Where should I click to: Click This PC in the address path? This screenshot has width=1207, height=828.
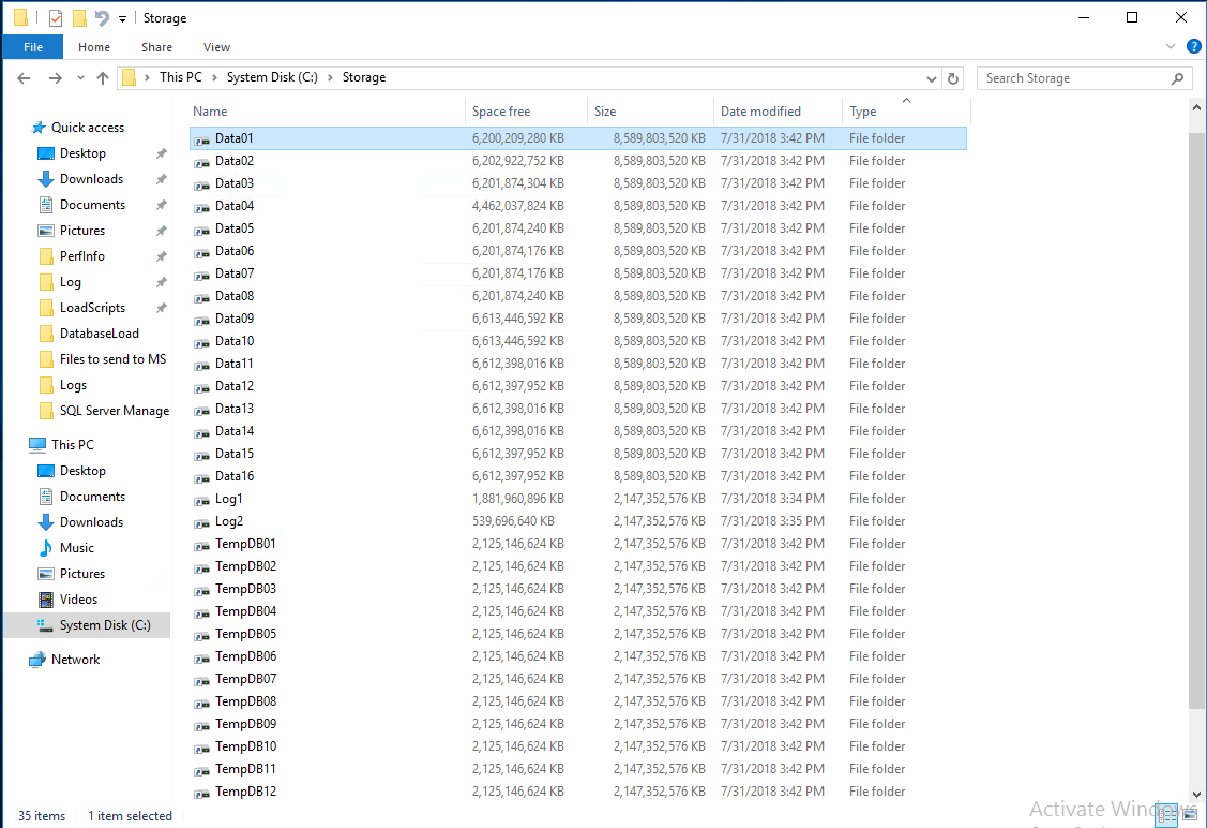pos(181,77)
